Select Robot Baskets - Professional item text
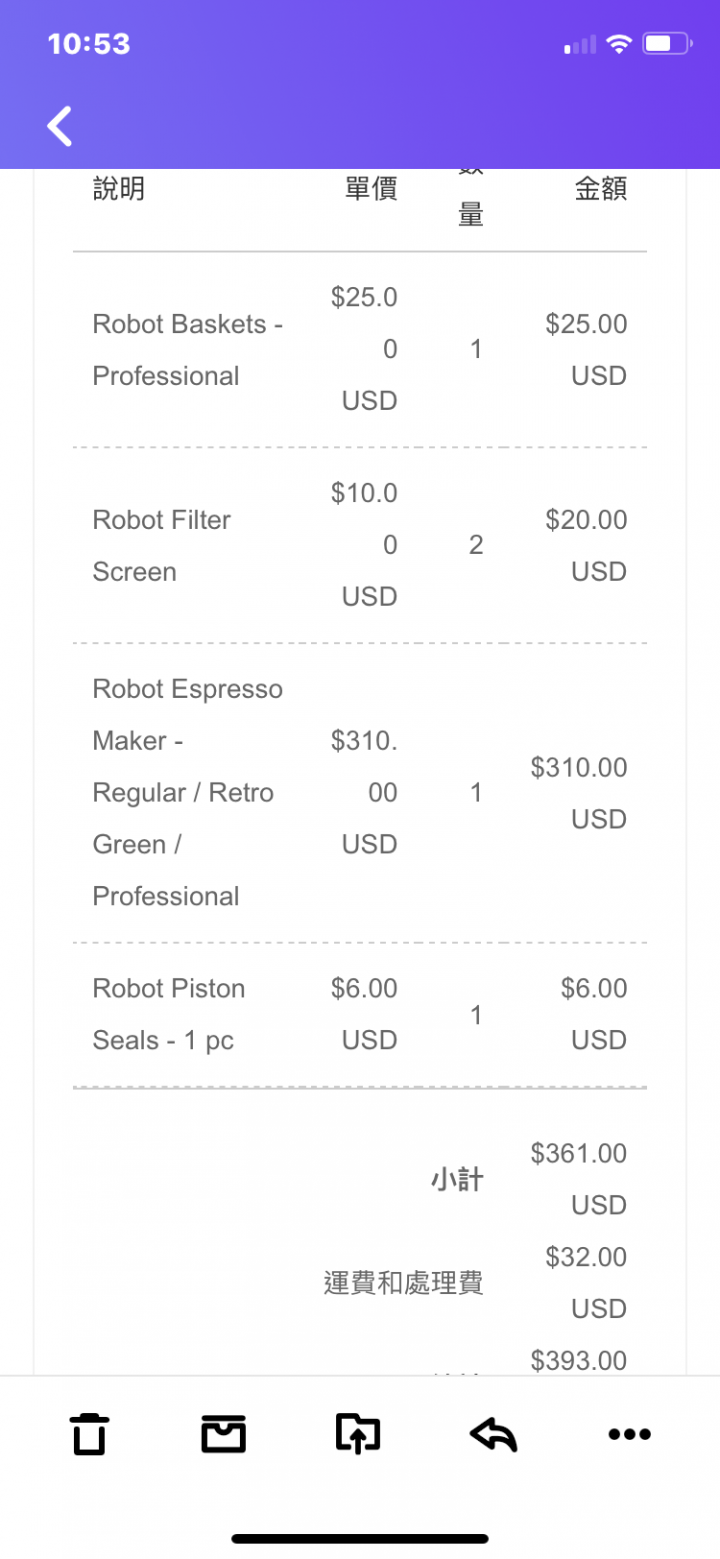The image size is (720, 1559). pos(188,350)
